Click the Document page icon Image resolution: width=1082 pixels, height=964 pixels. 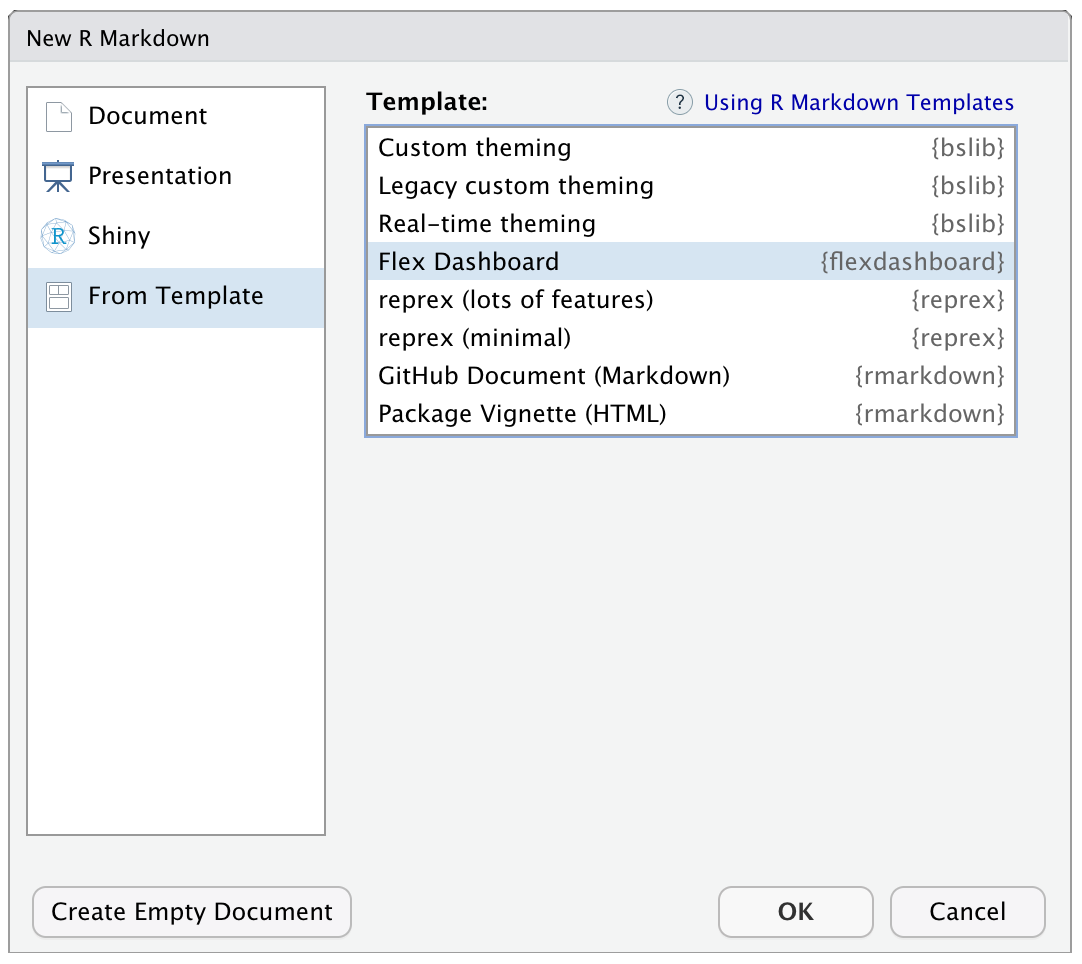59,117
